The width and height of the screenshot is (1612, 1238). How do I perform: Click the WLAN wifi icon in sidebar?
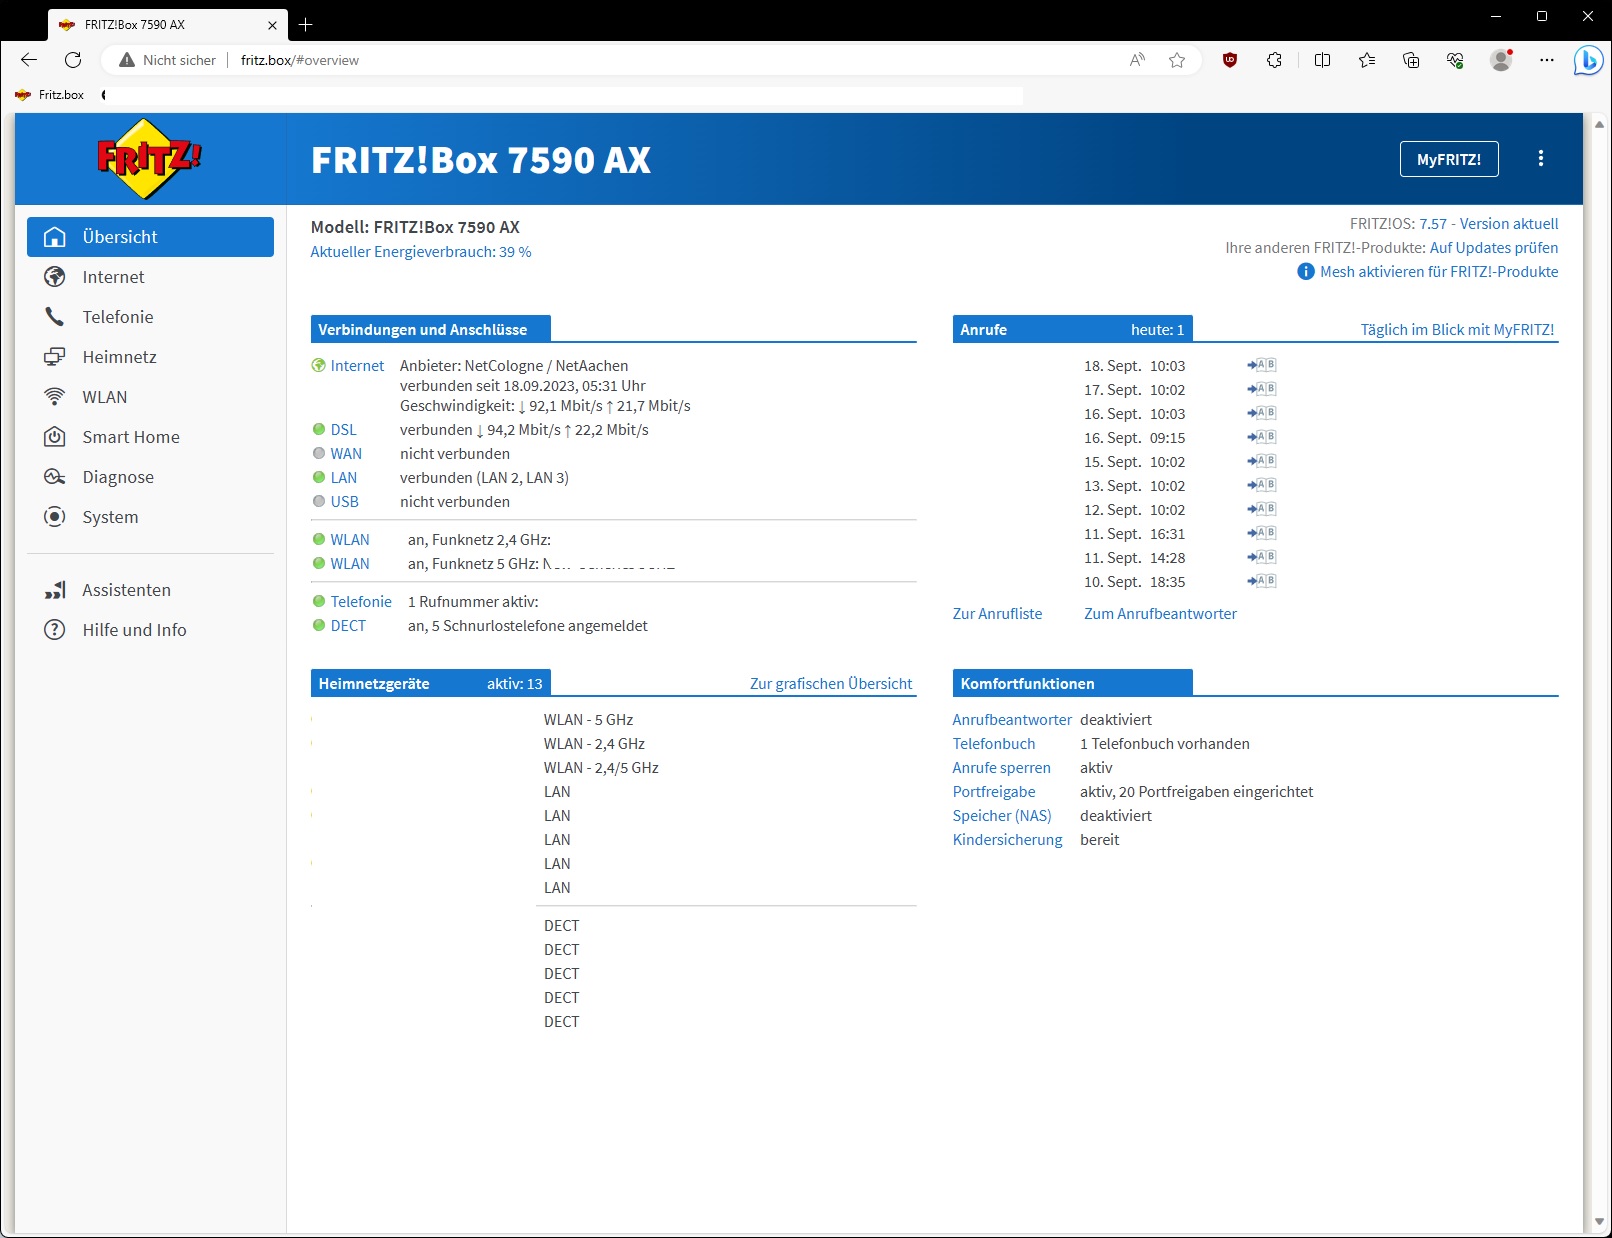tap(55, 397)
